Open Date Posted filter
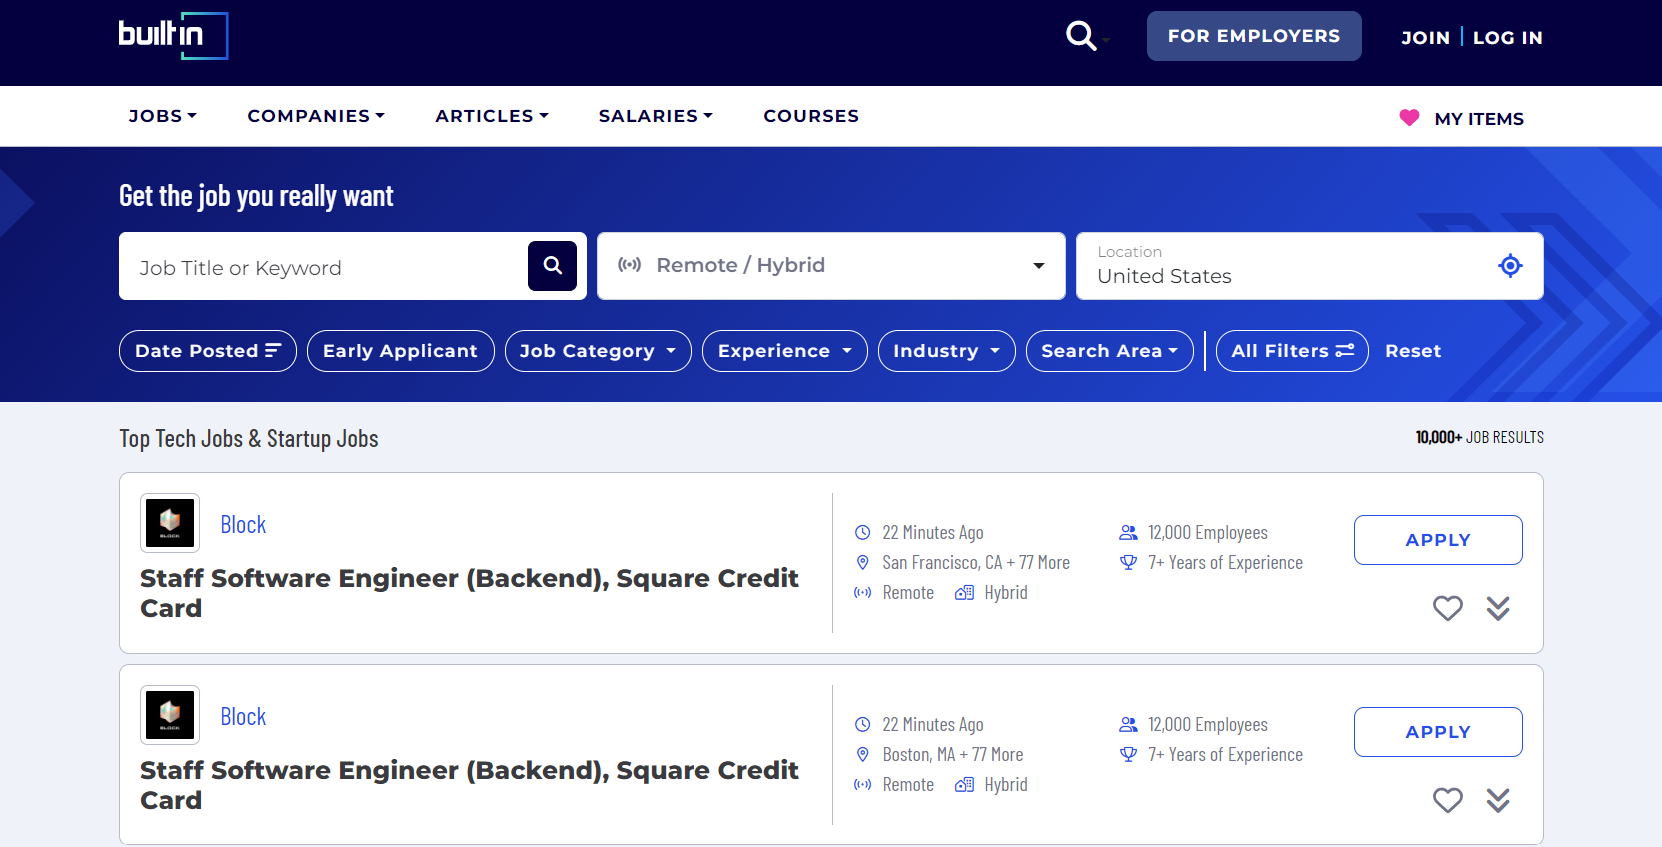Image resolution: width=1662 pixels, height=847 pixels. tap(208, 351)
